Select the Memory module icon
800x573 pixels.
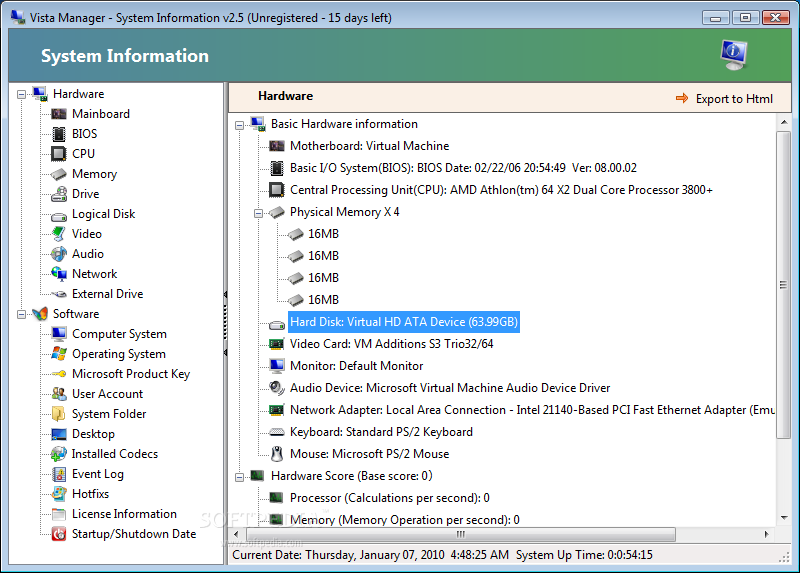pyautogui.click(x=59, y=174)
